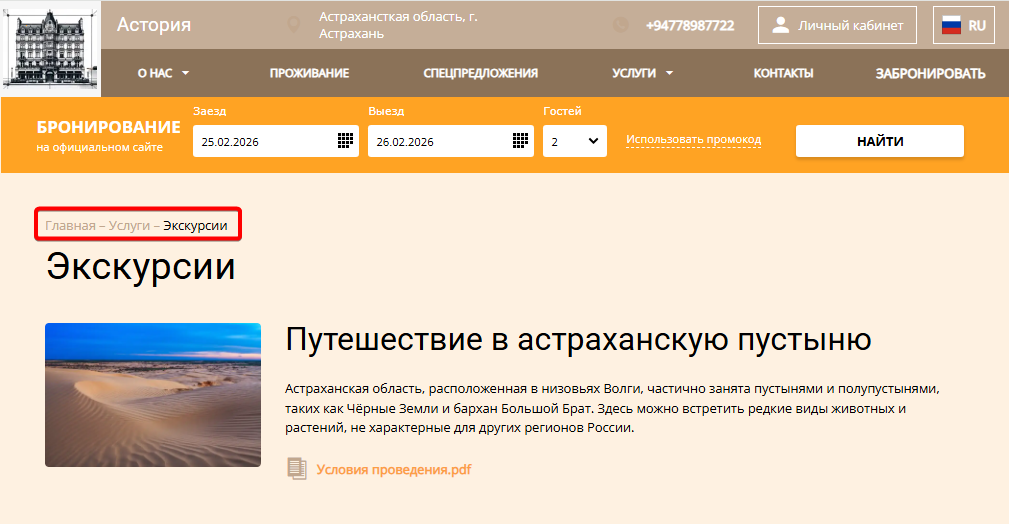
Task: Call the phone number +94778987722
Action: (x=690, y=26)
